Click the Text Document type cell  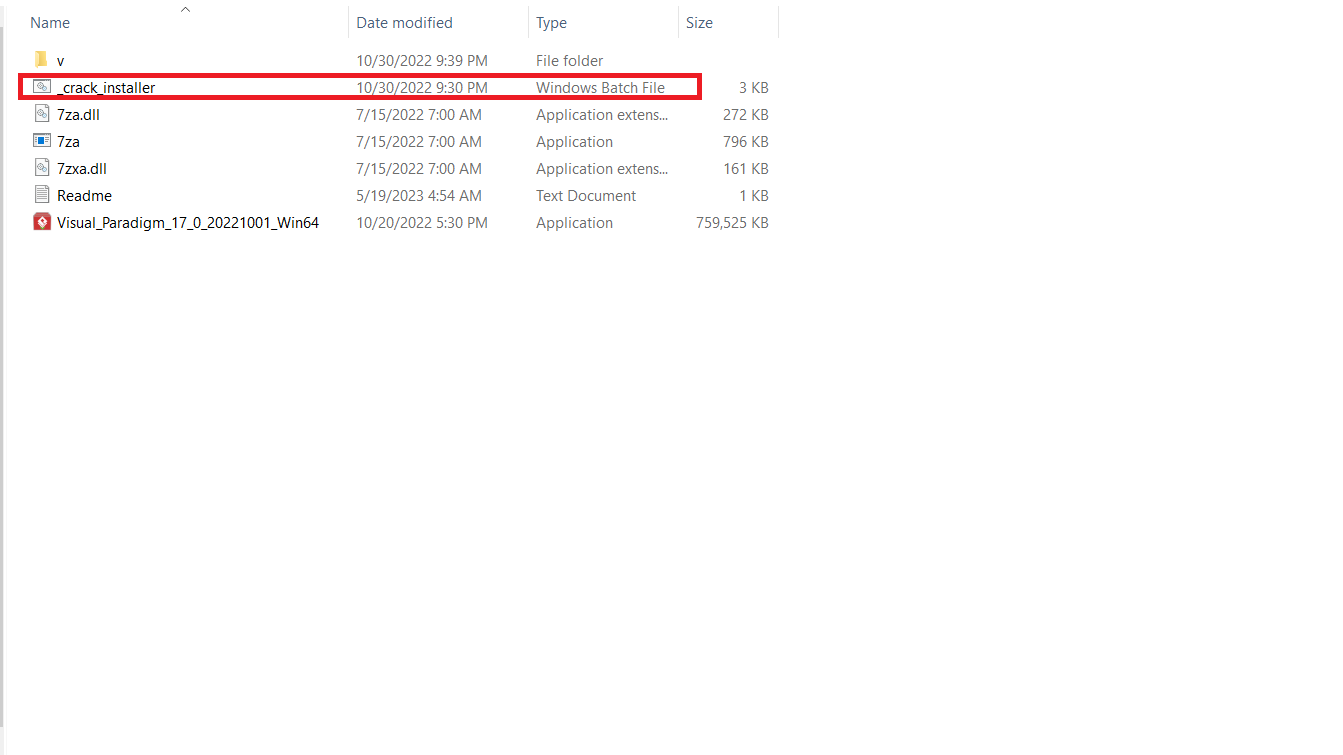click(x=586, y=195)
